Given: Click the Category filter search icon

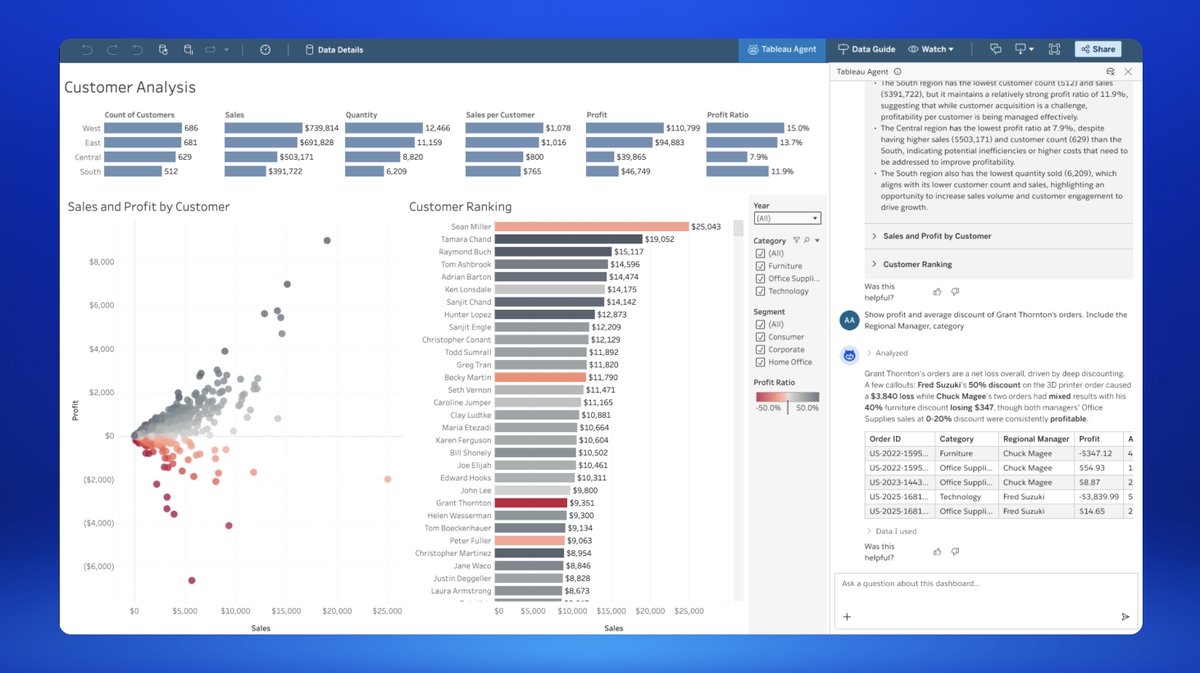Looking at the screenshot, I should [x=806, y=241].
